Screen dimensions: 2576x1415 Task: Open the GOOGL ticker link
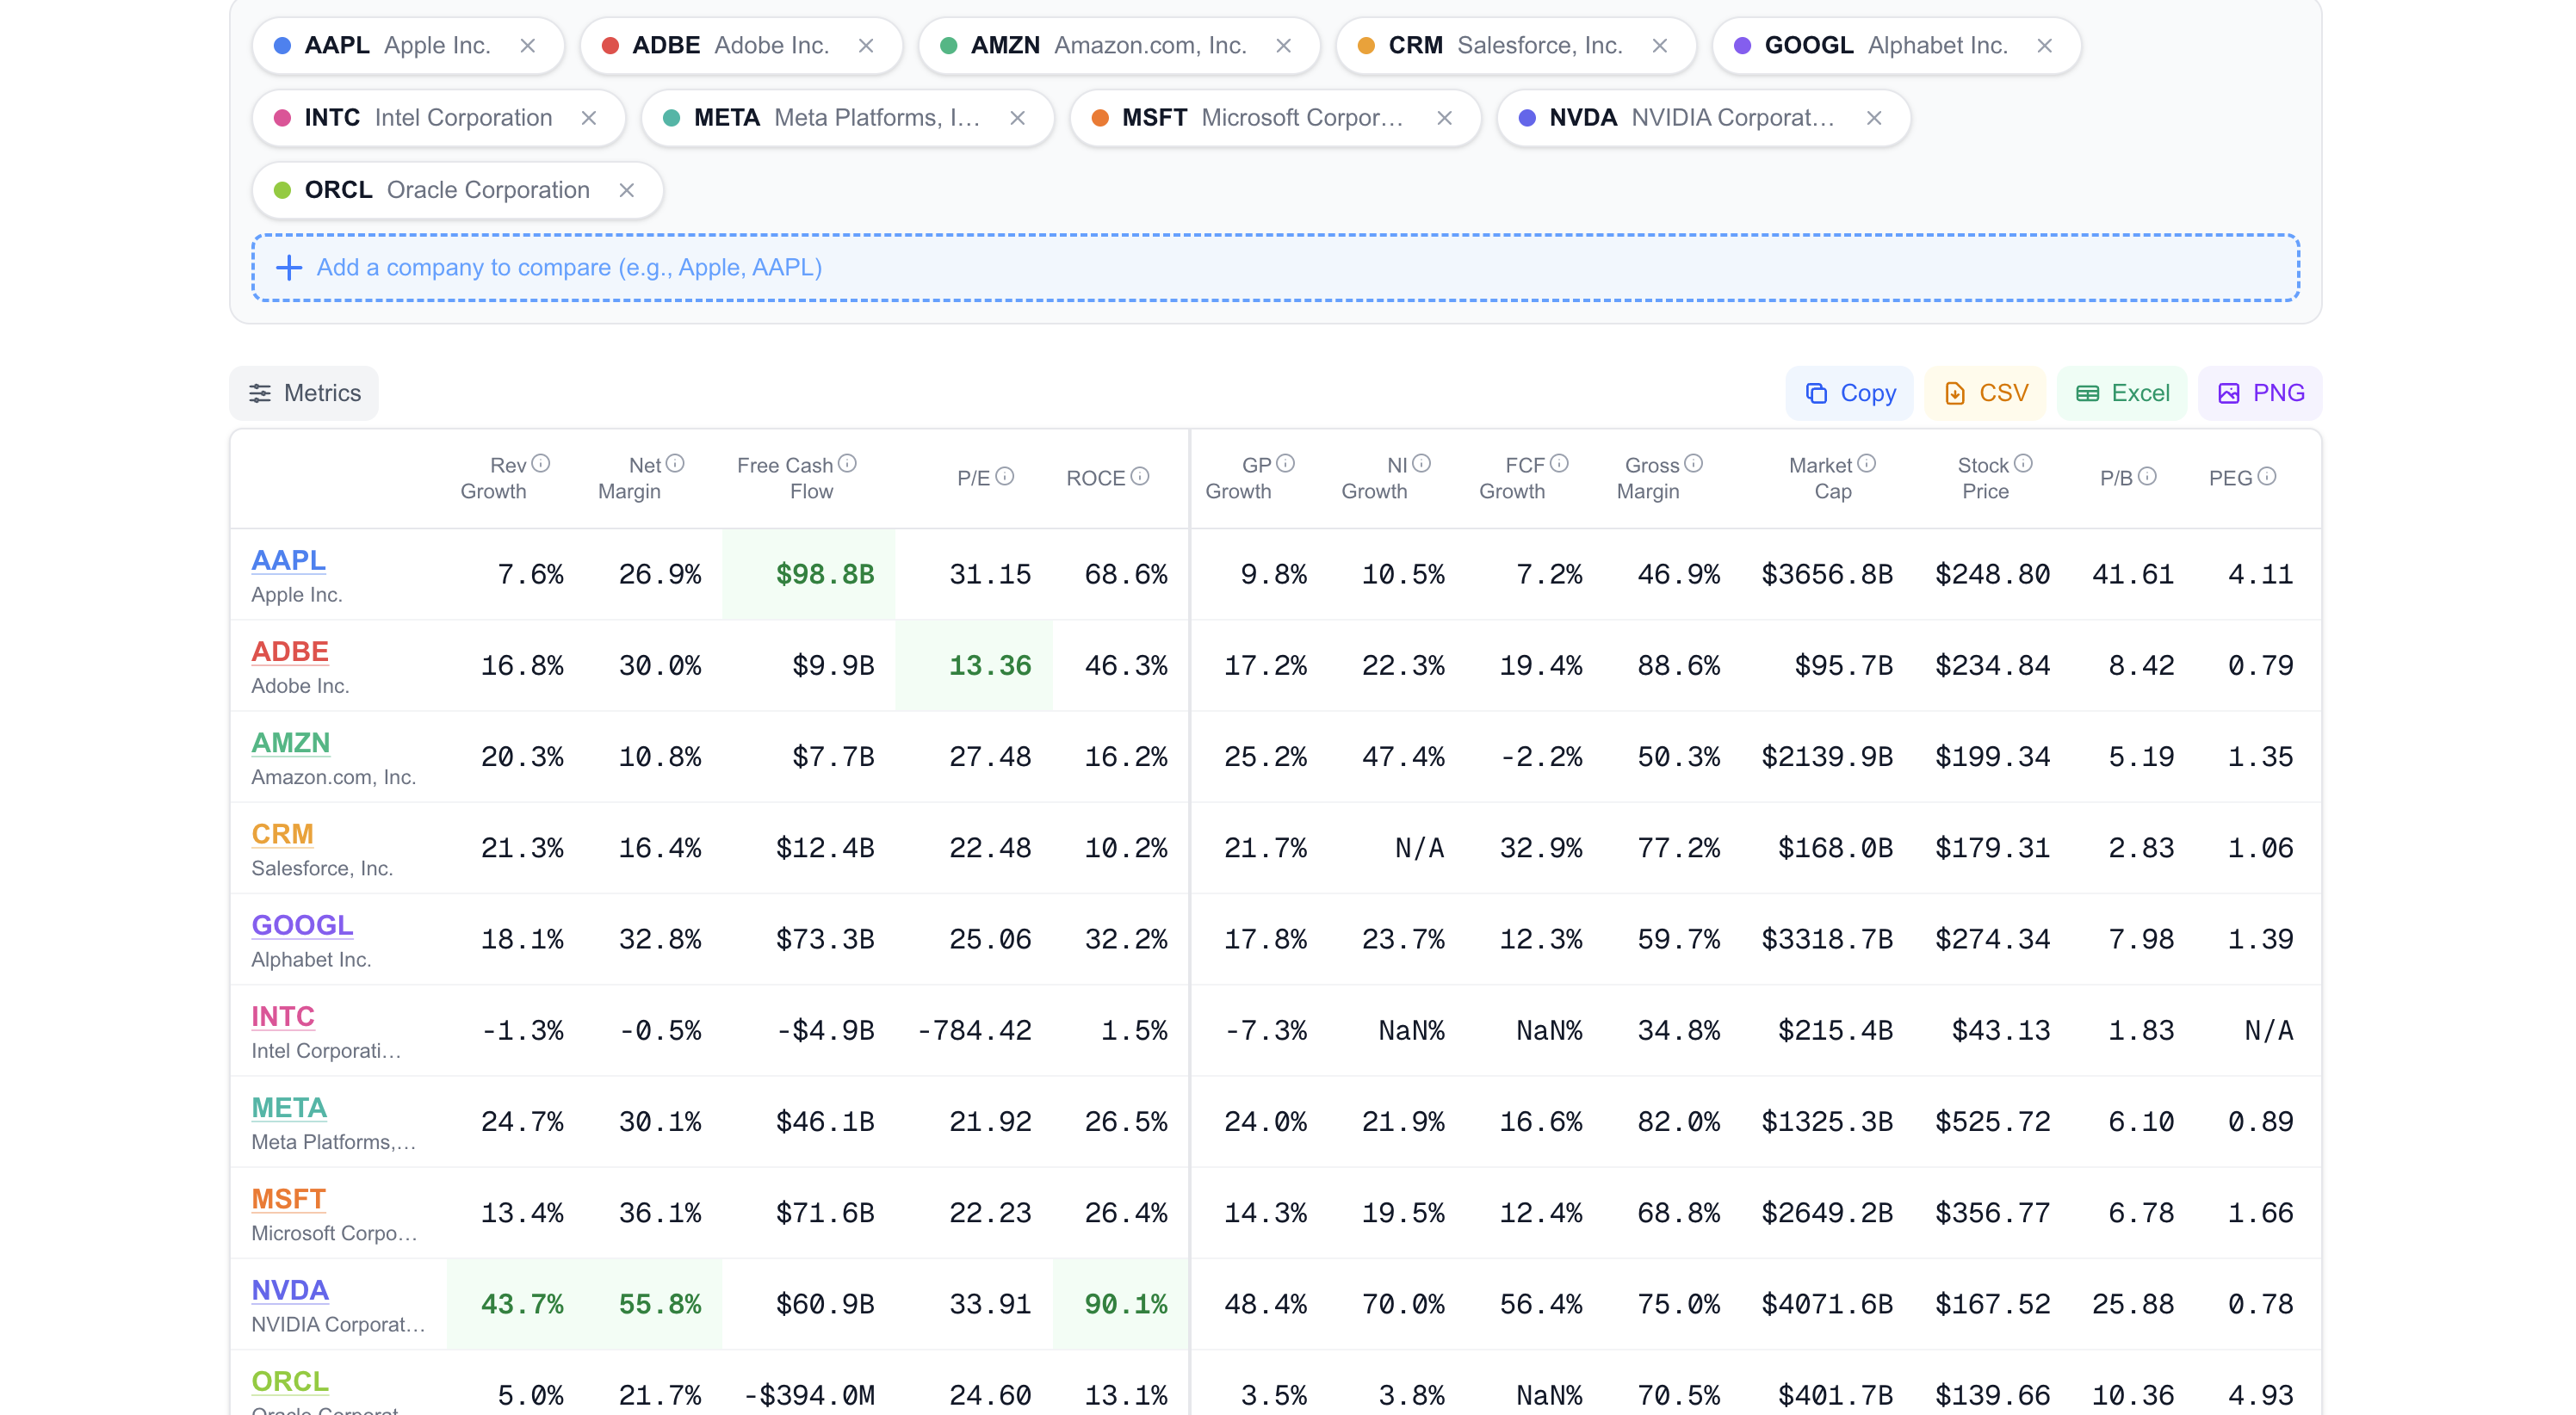[302, 925]
